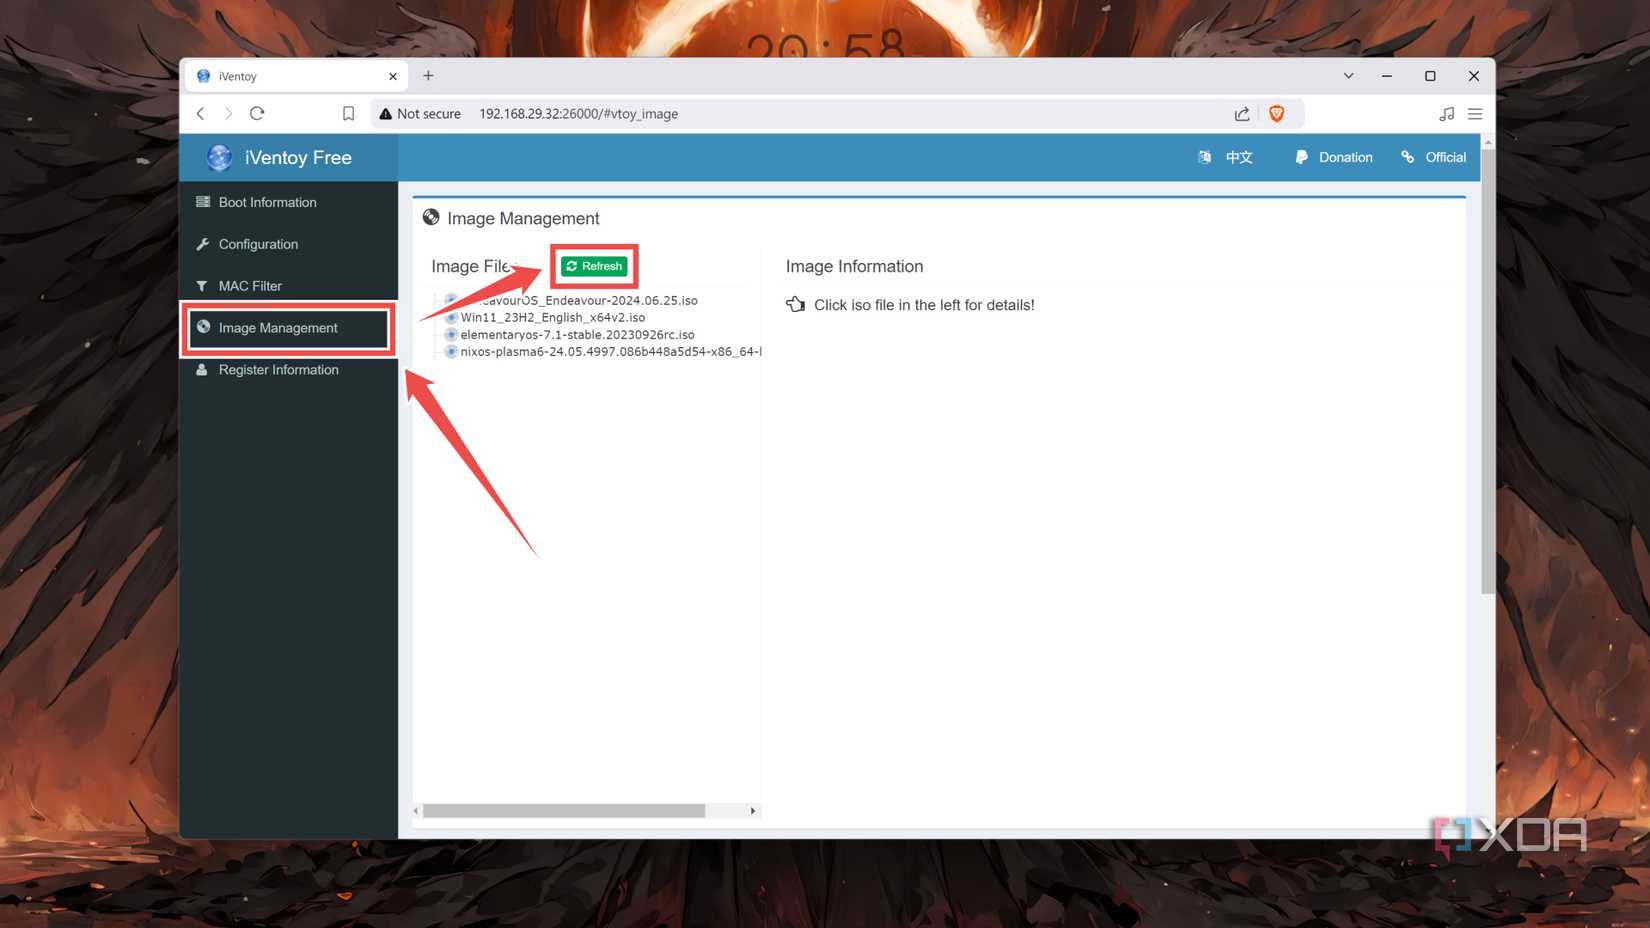The height and width of the screenshot is (928, 1650).
Task: Open the media playlist music icon
Action: pyautogui.click(x=1447, y=114)
